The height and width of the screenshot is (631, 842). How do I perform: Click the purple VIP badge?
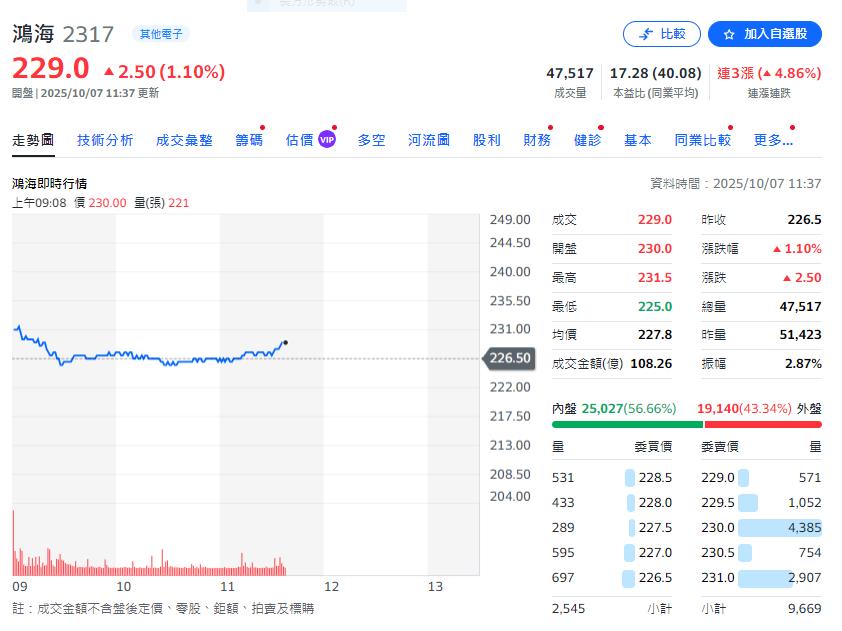pos(327,140)
